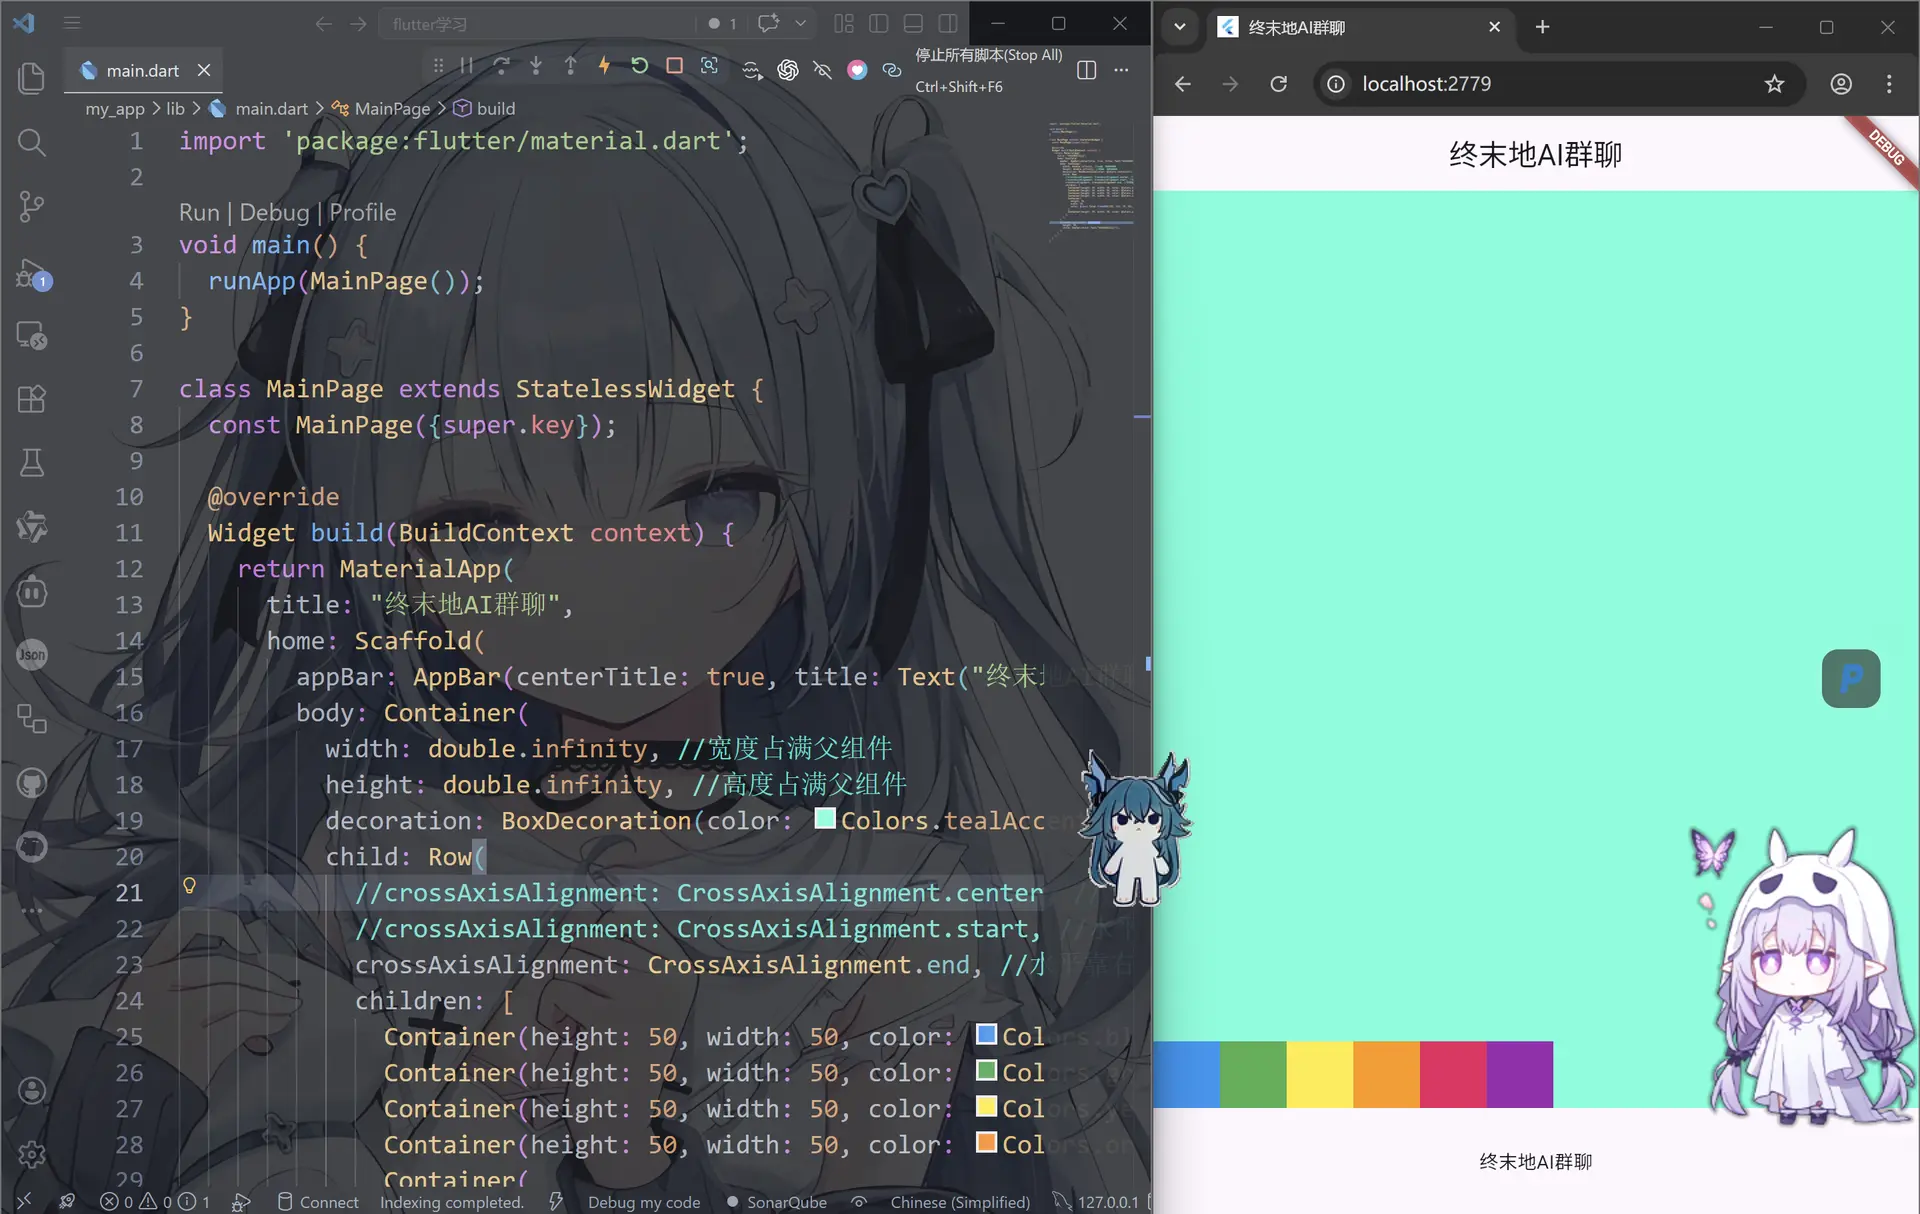Open the Source Control view
The image size is (1920, 1214).
(32, 206)
